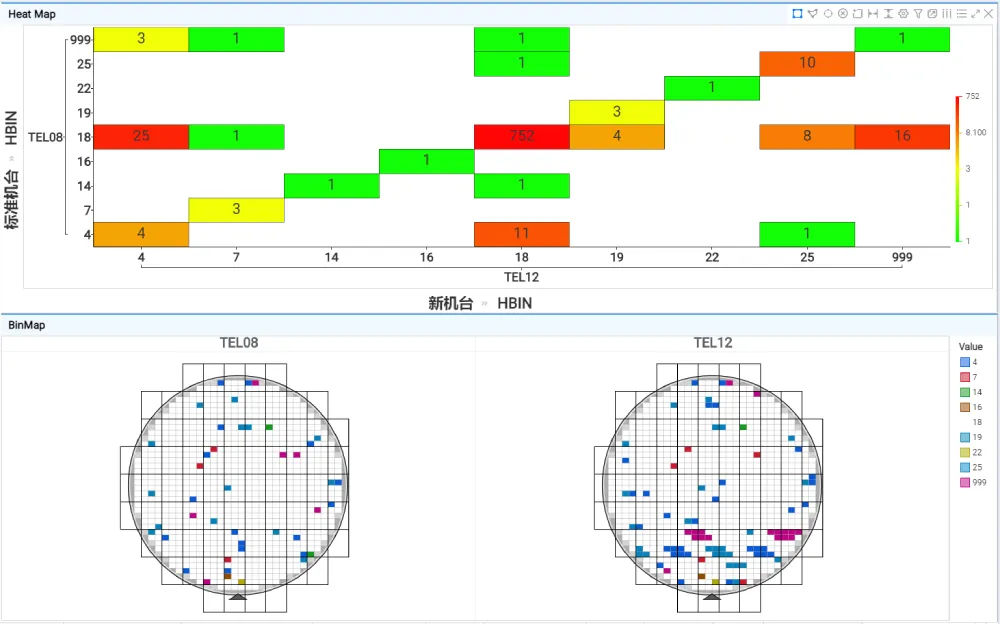Viewport: 1000px width, 624px height.
Task: Toggle legend value 14 swatch
Action: 965,392
